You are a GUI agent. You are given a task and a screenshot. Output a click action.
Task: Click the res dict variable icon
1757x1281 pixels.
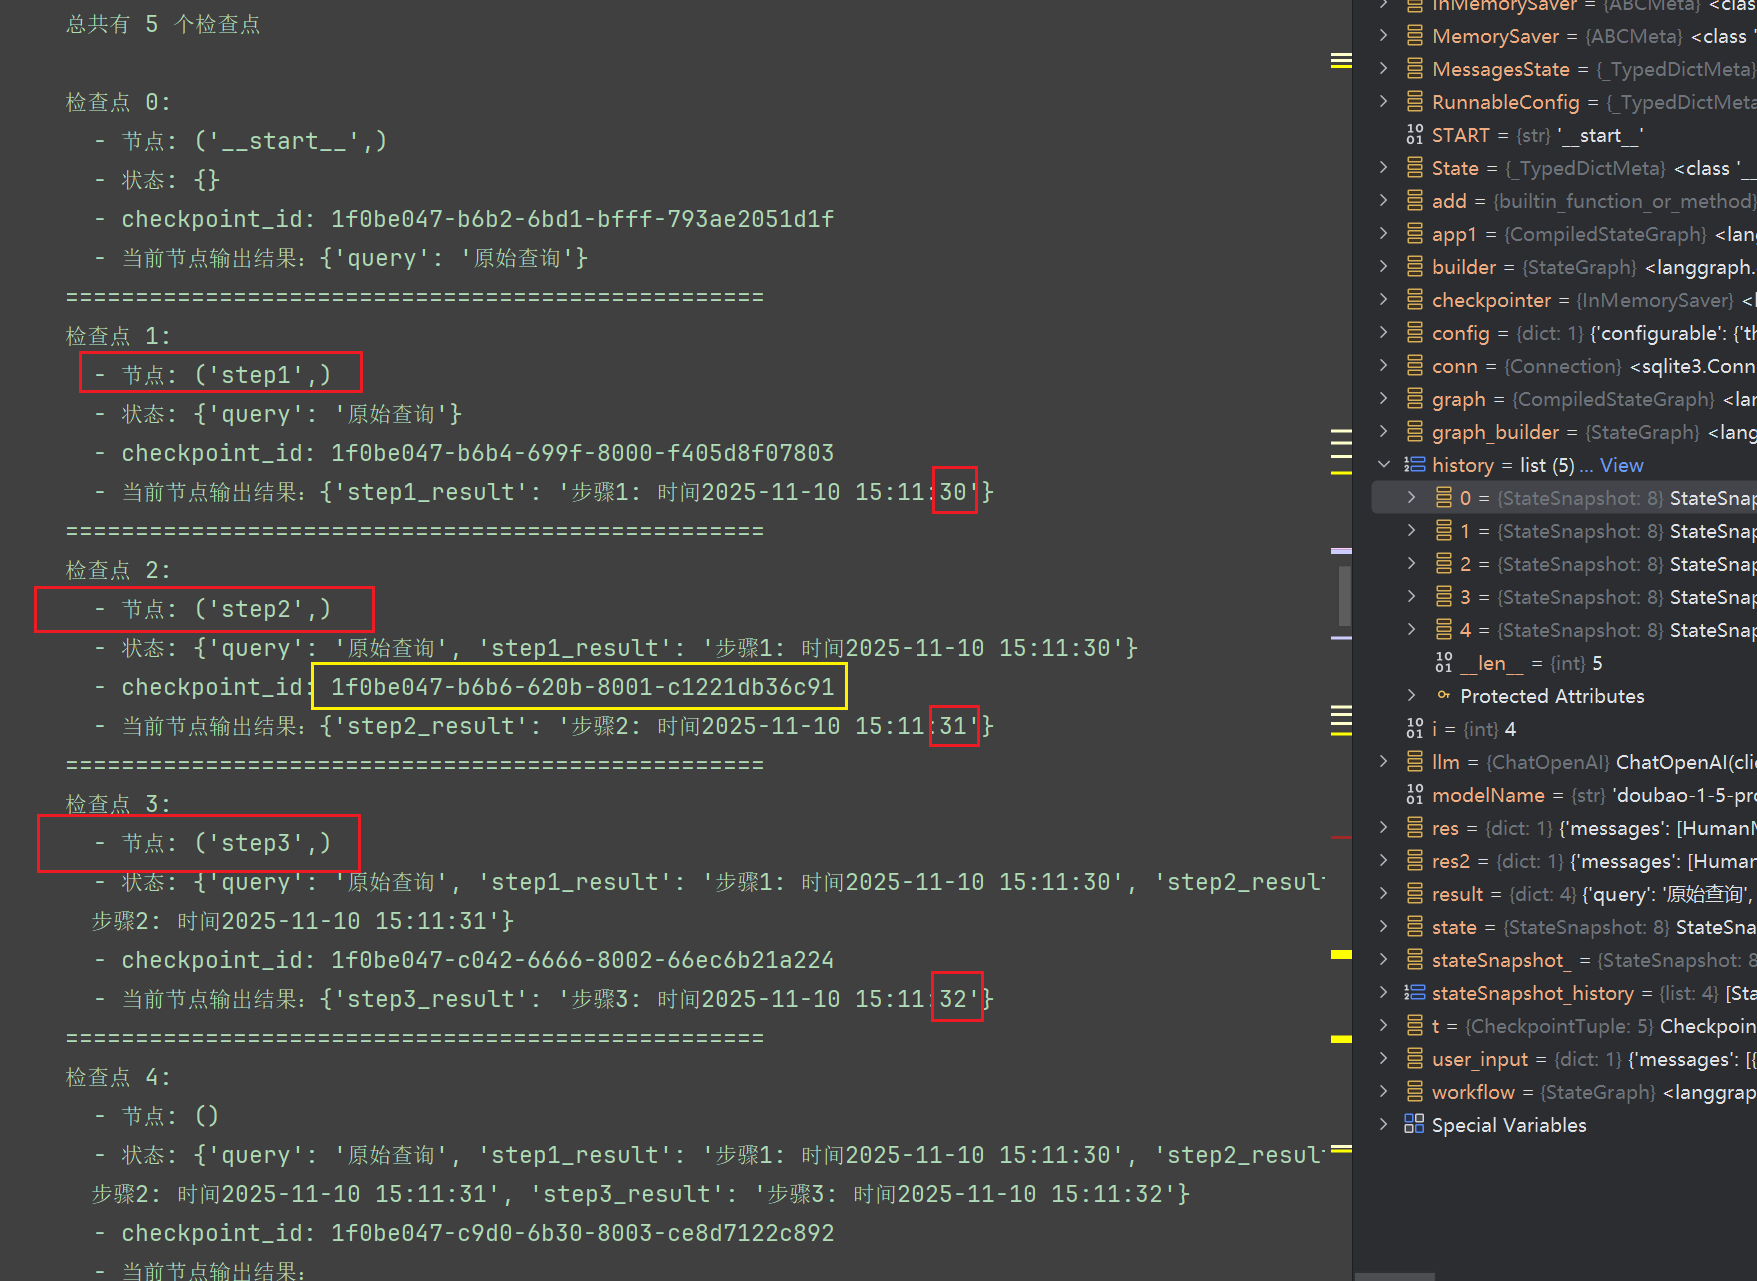point(1414,828)
